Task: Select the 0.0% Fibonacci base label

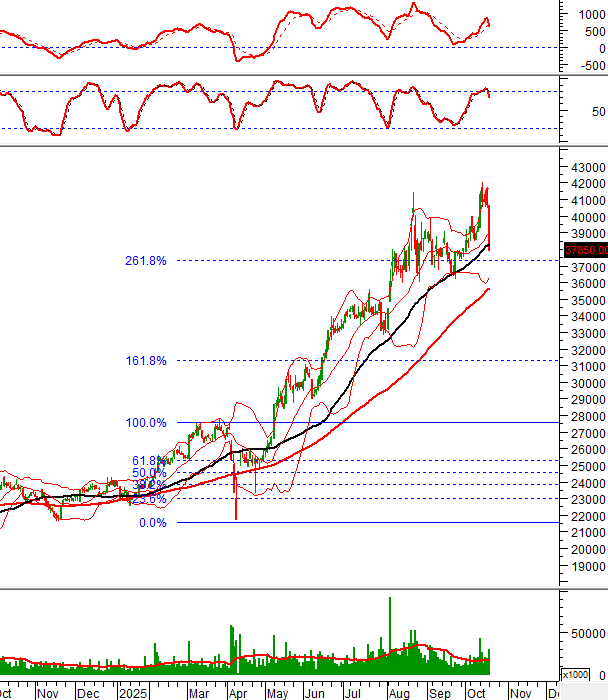Action: pos(152,523)
